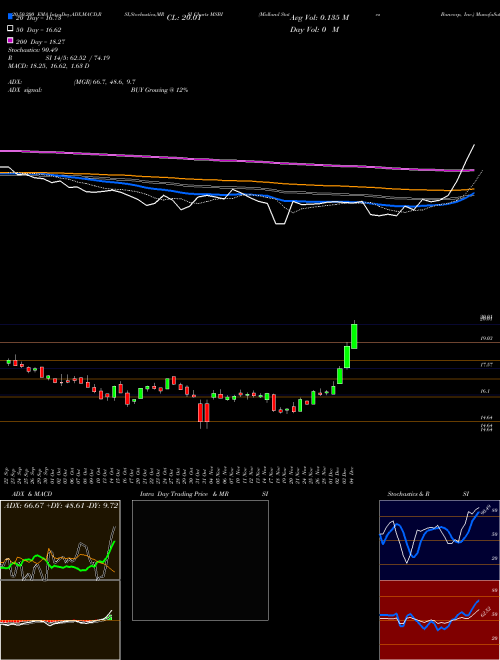500x660 pixels.
Task: Click the 'Day Vol: 0 M' label
Action: (x=314, y=30)
